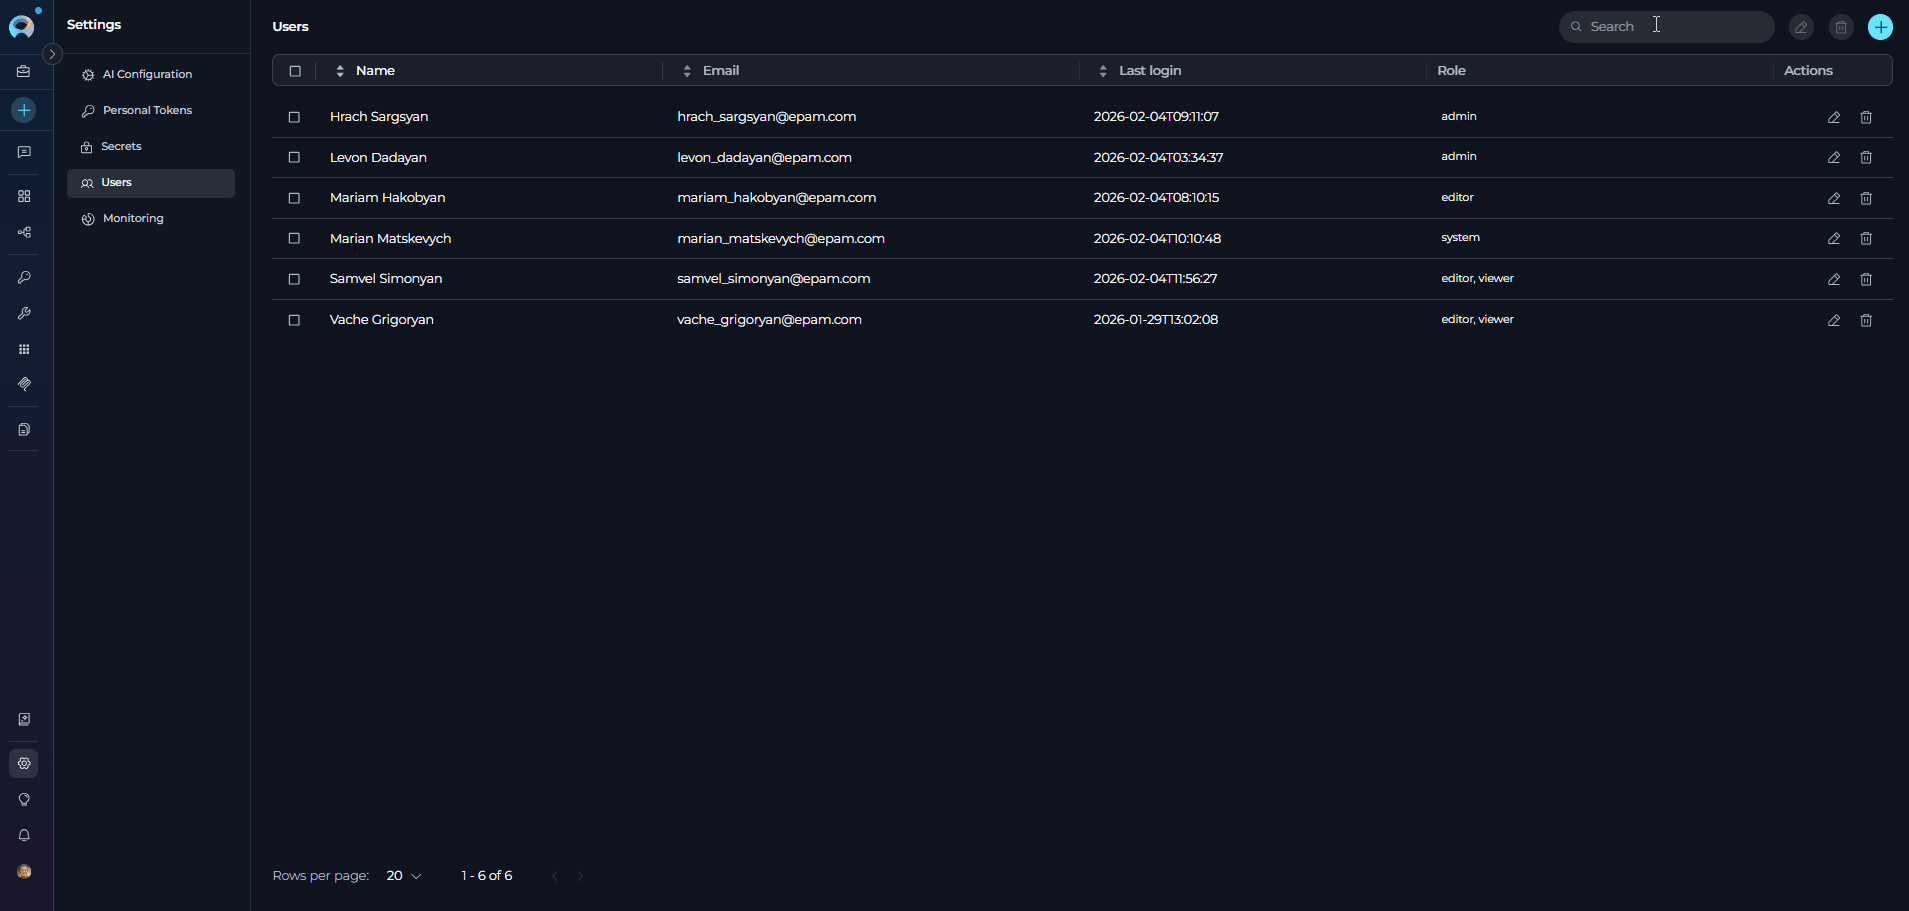Open the rows per page dropdown
The height and width of the screenshot is (911, 1909).
pyautogui.click(x=404, y=876)
